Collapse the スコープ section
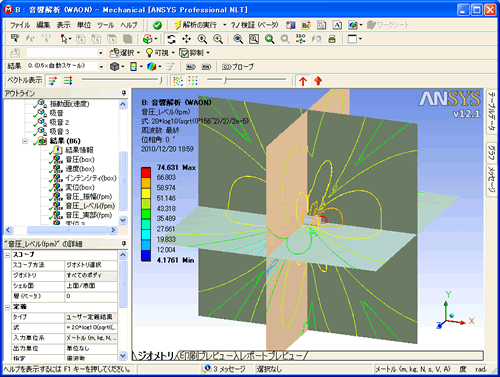The image size is (500, 377). (x=7, y=255)
